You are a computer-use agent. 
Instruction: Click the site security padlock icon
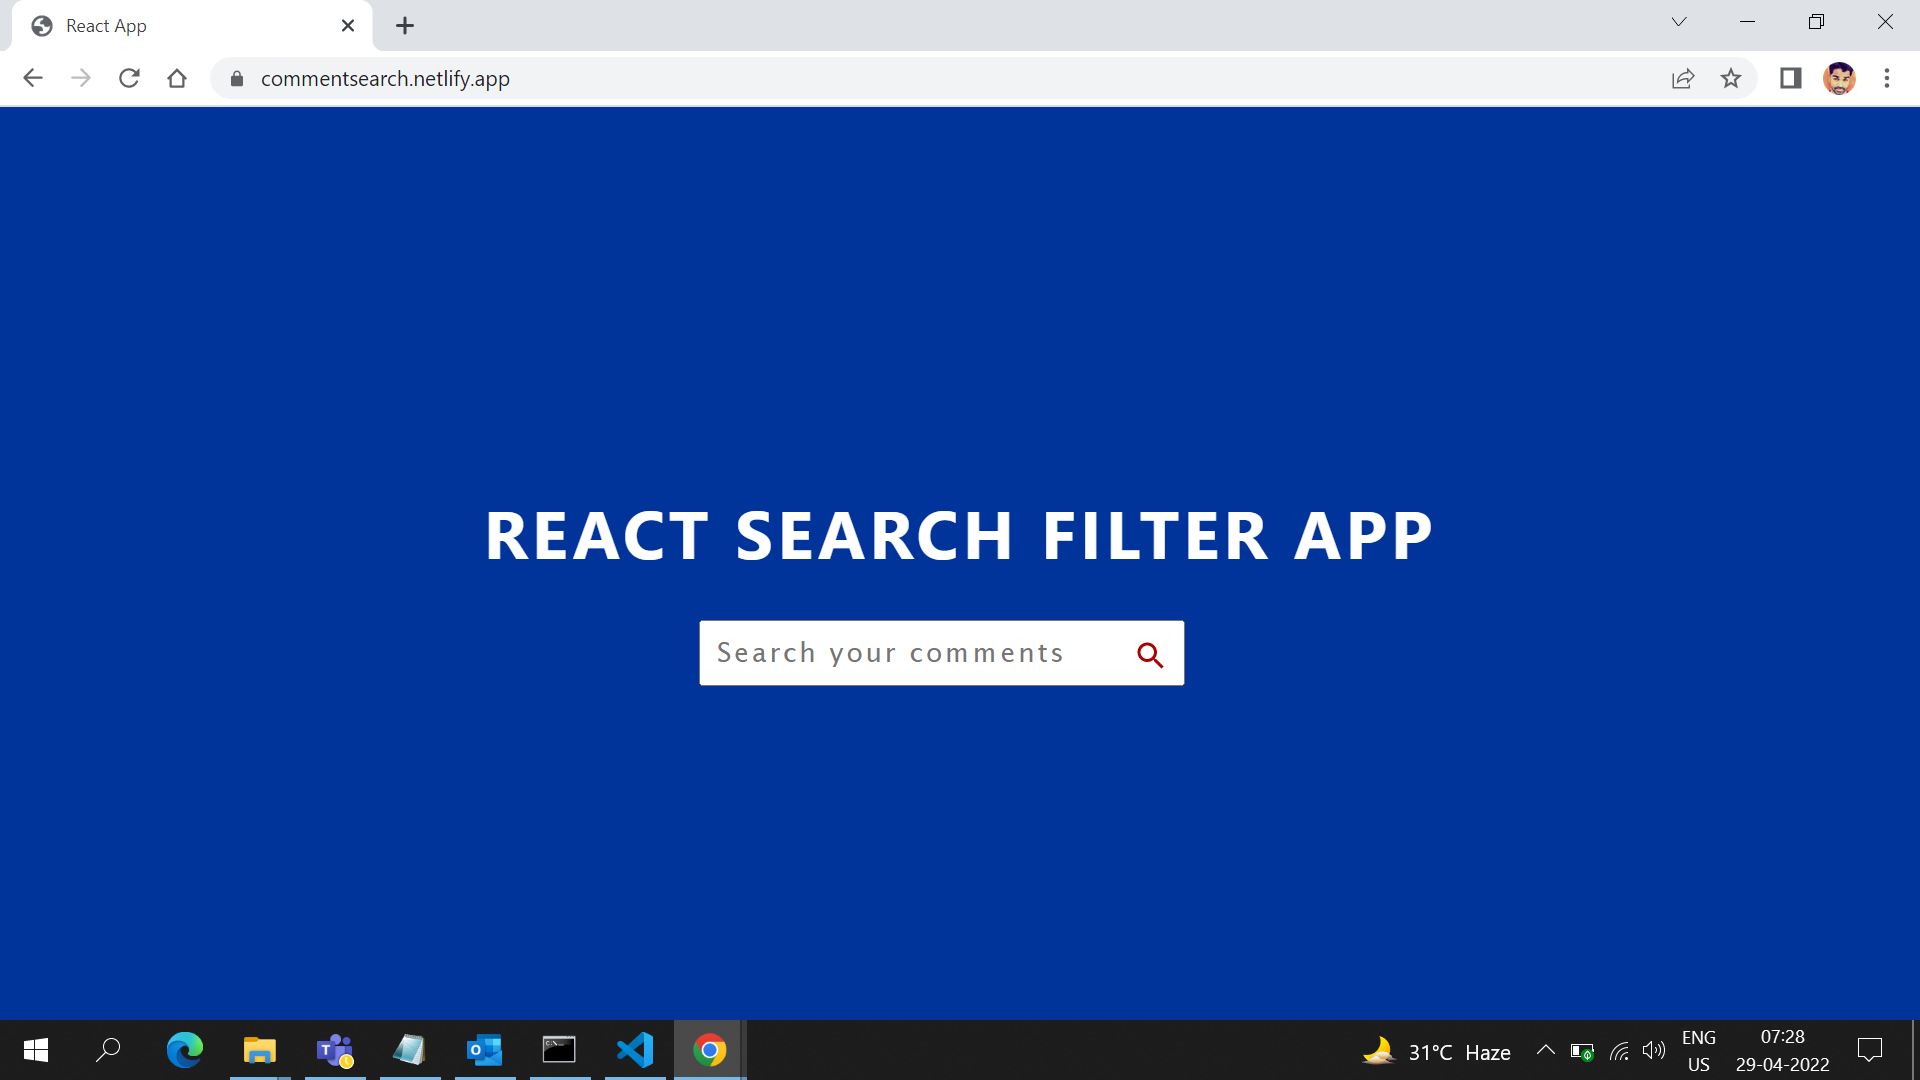(x=235, y=78)
